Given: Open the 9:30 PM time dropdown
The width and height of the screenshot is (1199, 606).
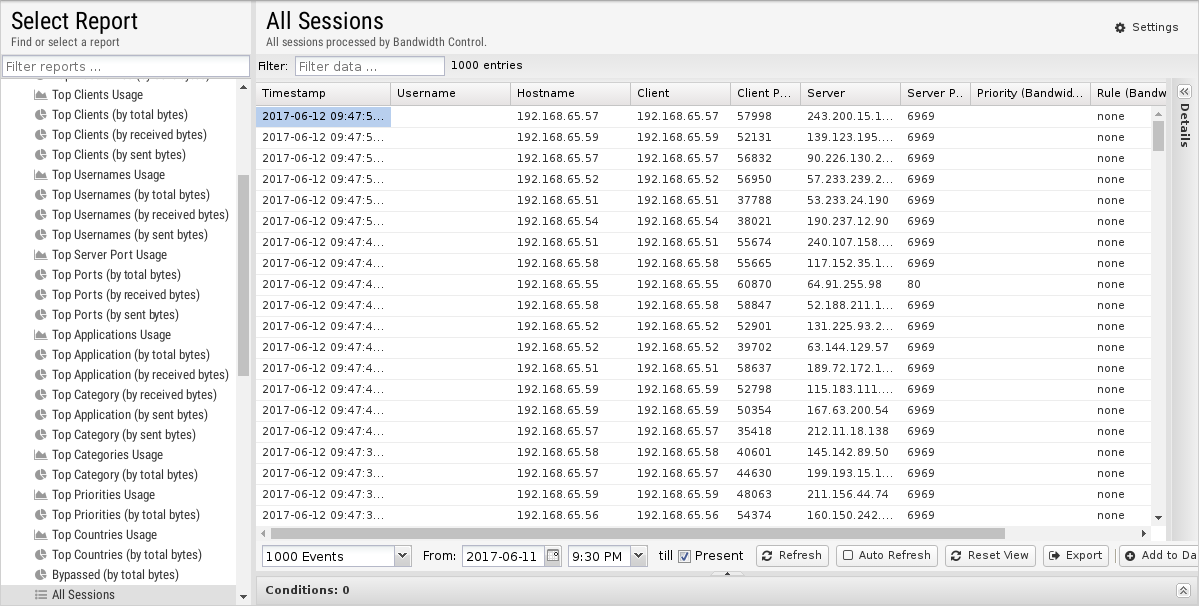Looking at the screenshot, I should click(x=638, y=556).
